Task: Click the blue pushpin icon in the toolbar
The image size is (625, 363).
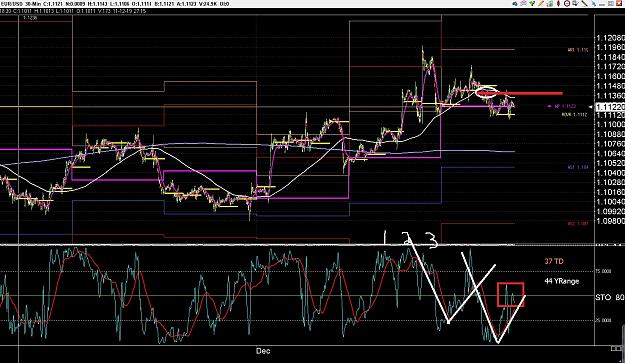Action: click(594, 4)
